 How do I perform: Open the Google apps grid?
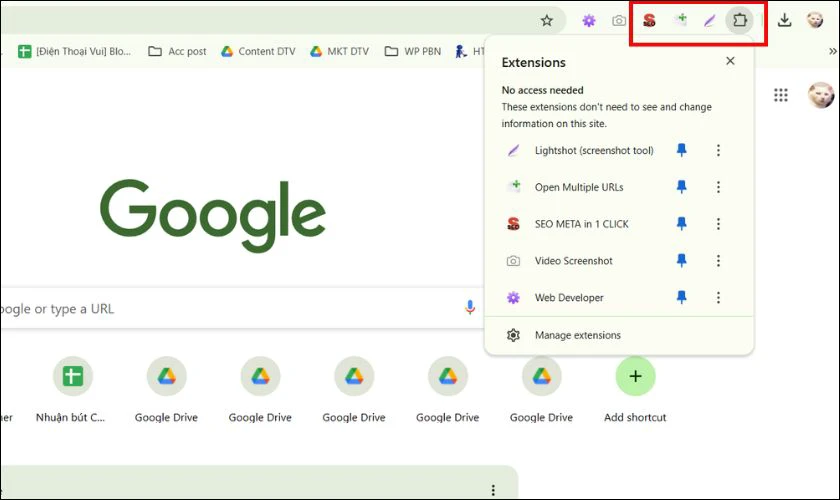coord(781,95)
